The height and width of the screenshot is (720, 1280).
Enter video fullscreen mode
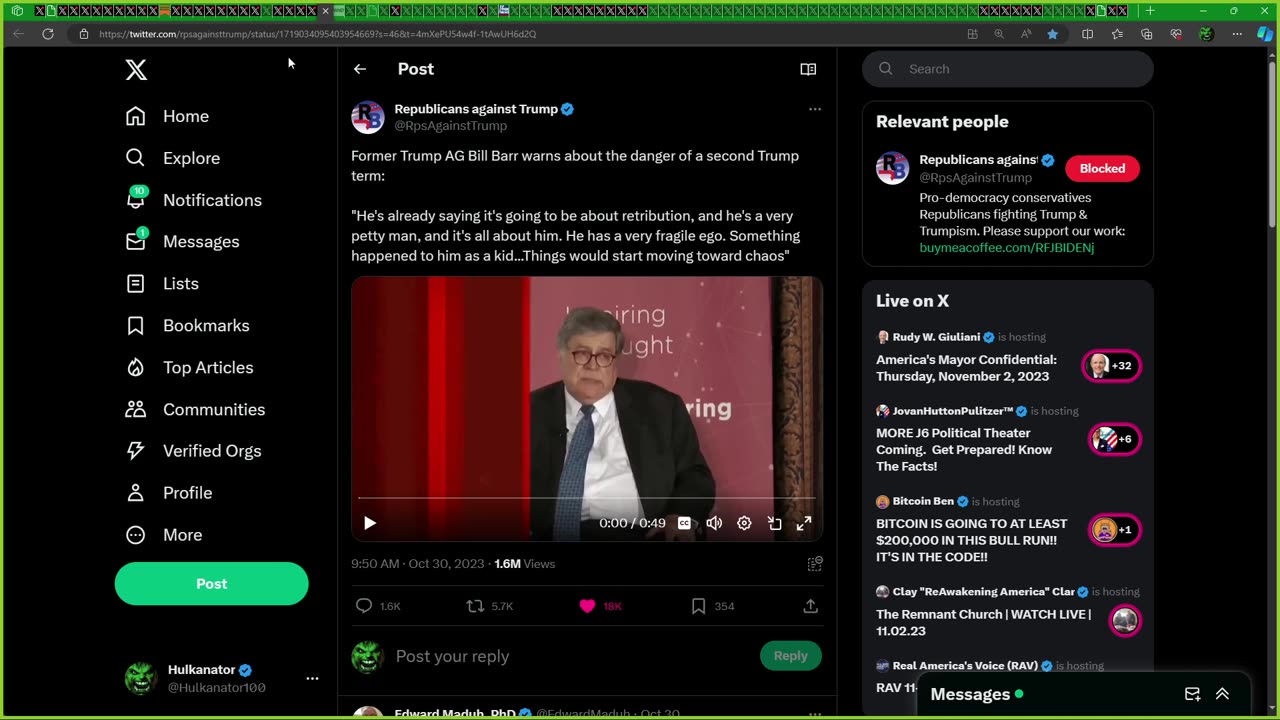[804, 523]
